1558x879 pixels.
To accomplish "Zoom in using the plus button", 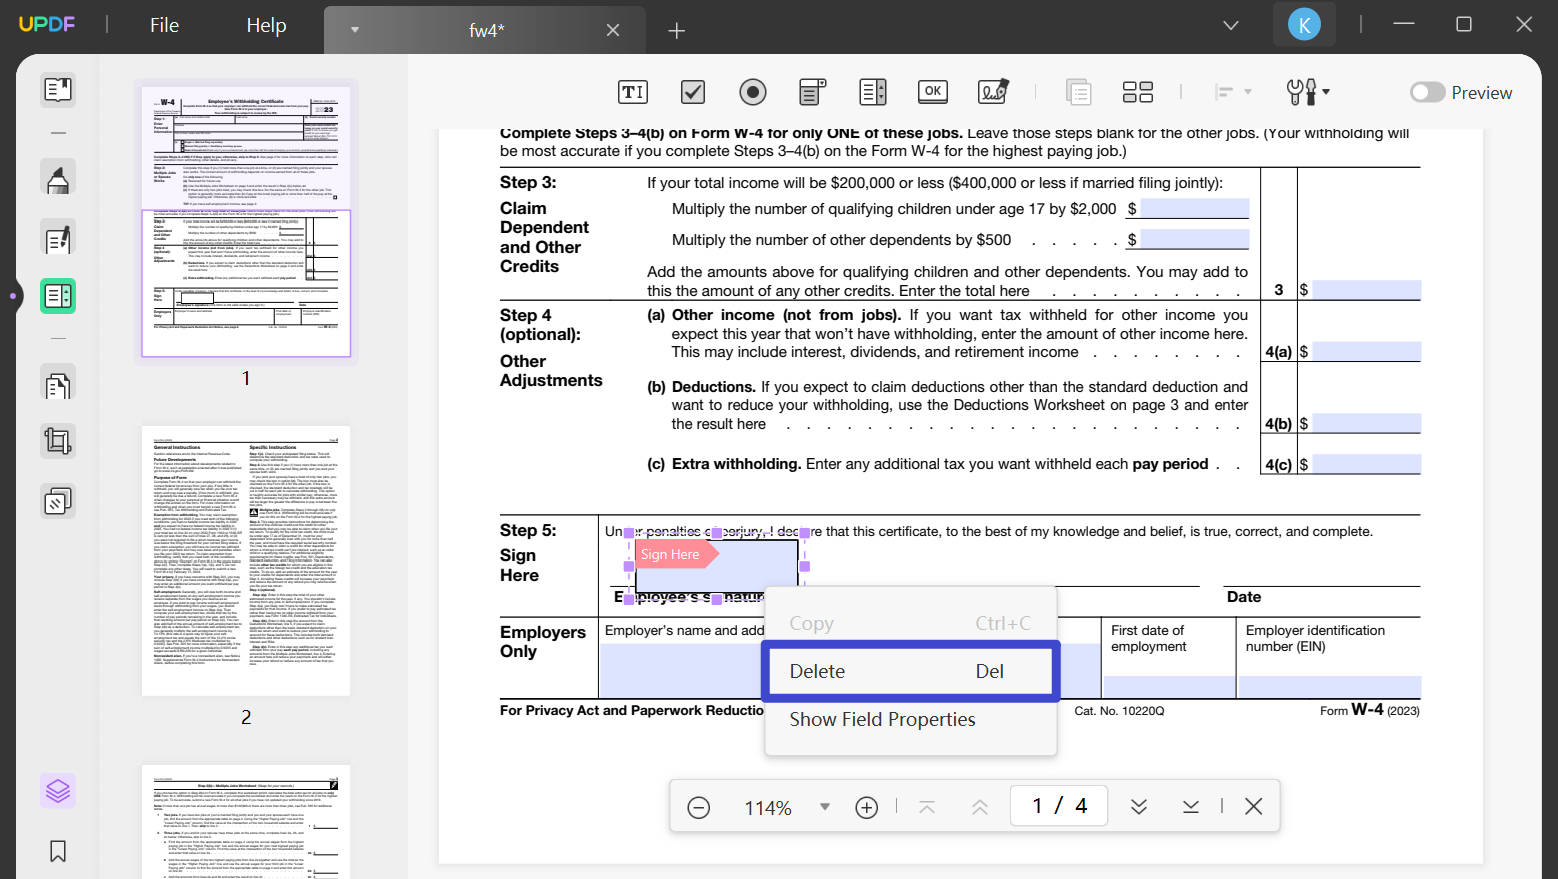I will [866, 806].
